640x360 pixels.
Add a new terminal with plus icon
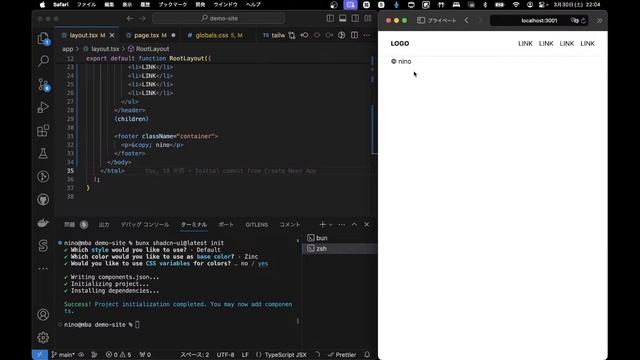[x=322, y=224]
